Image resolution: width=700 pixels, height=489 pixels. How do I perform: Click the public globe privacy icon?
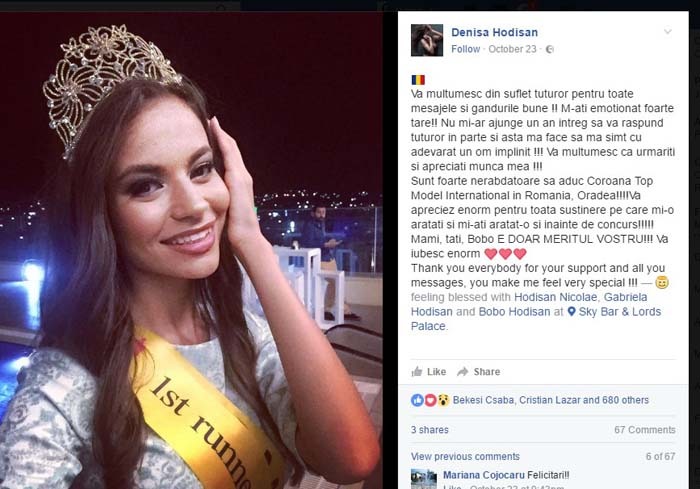pyautogui.click(x=550, y=49)
